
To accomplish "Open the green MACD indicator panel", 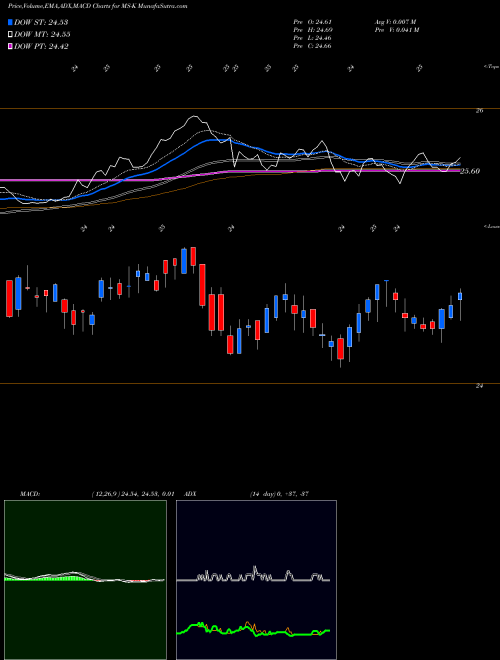I will pyautogui.click(x=85, y=580).
